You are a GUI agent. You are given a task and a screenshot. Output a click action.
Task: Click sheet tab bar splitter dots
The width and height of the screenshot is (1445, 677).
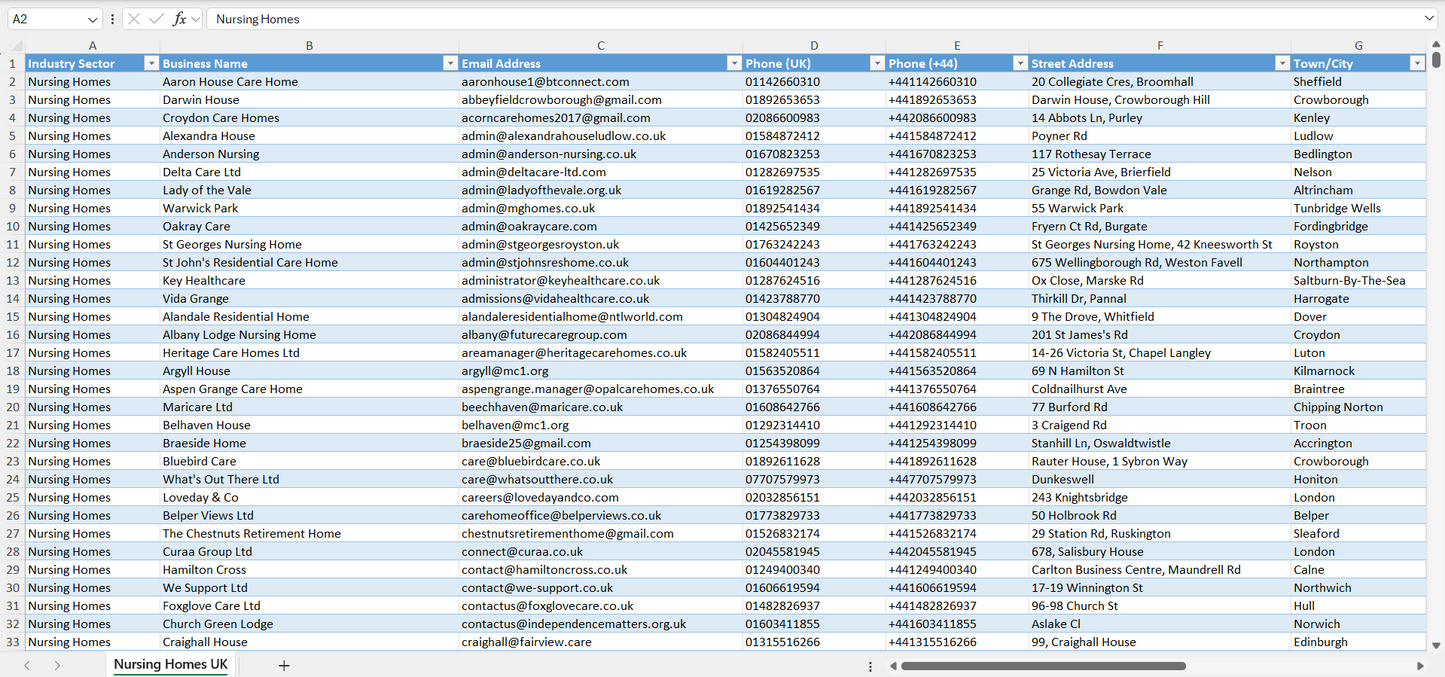tap(870, 666)
